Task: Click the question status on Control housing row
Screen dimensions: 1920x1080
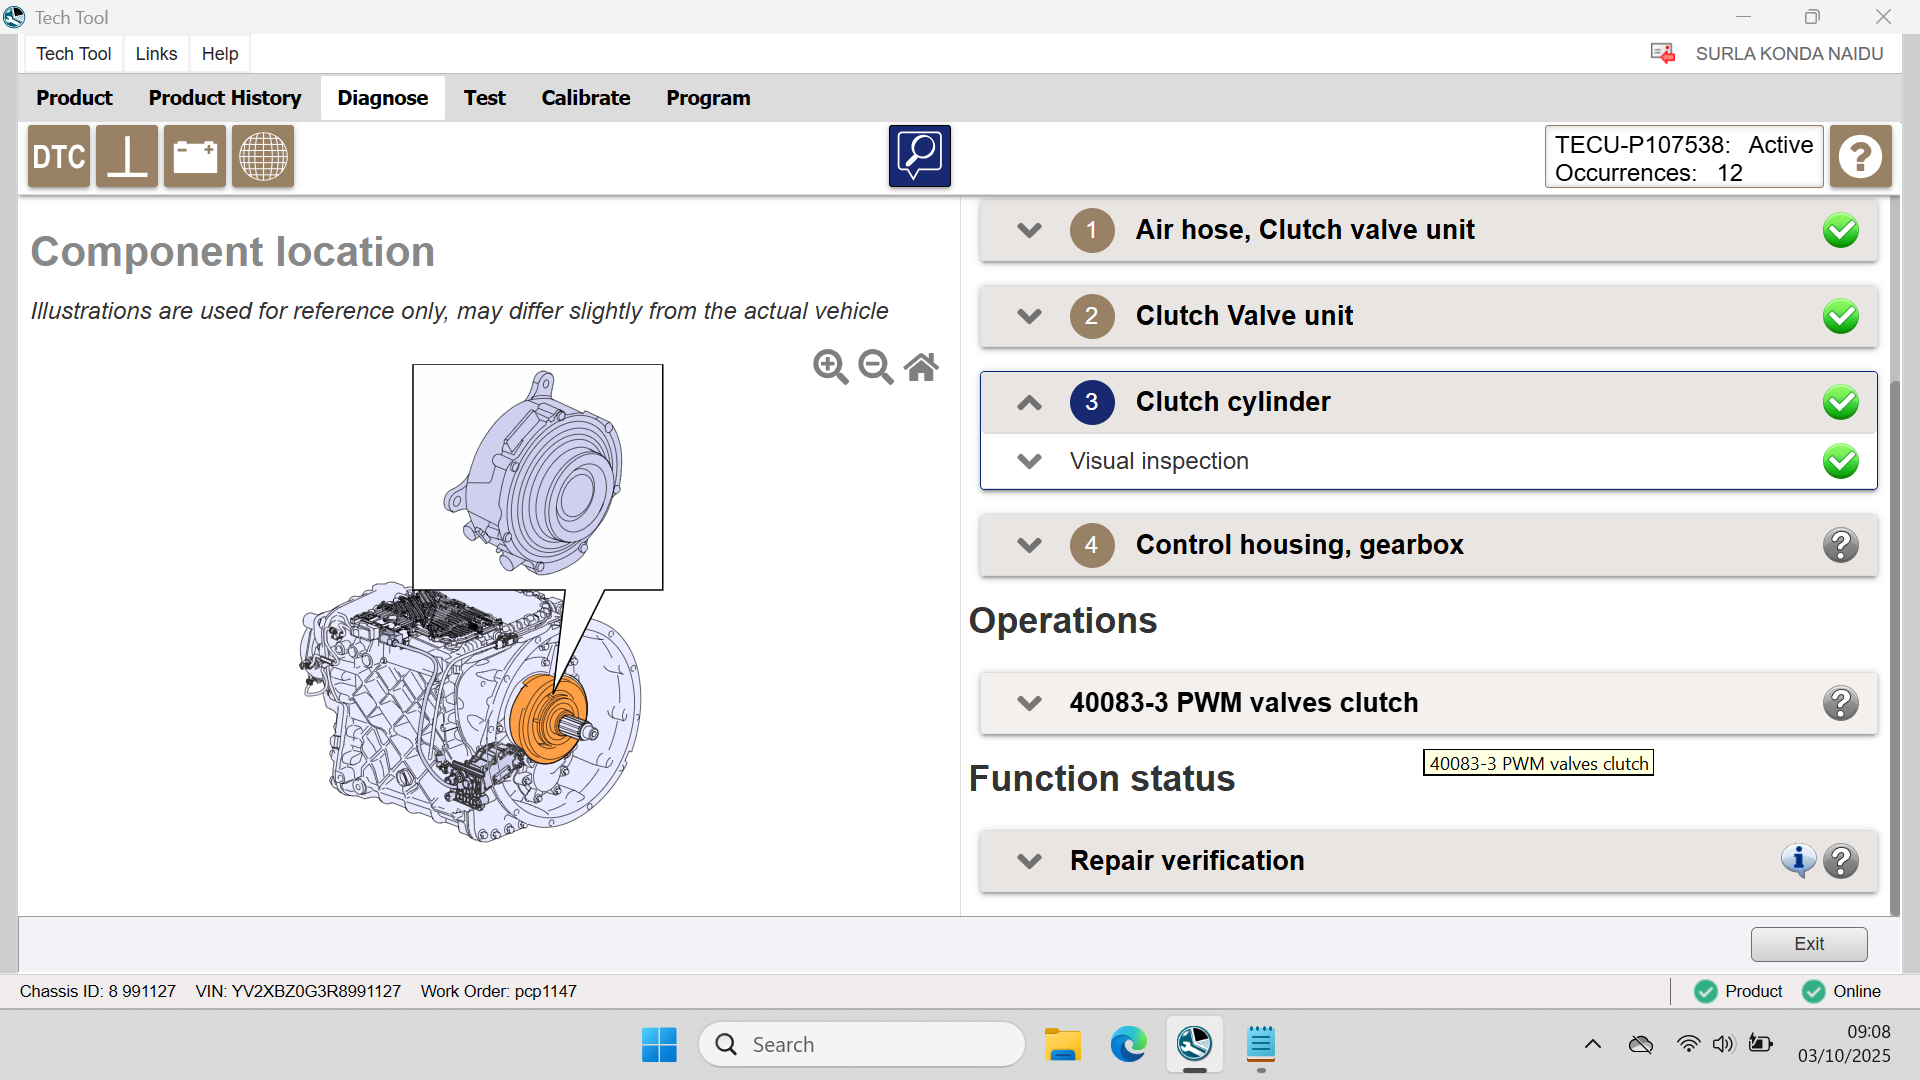Action: [x=1840, y=545]
